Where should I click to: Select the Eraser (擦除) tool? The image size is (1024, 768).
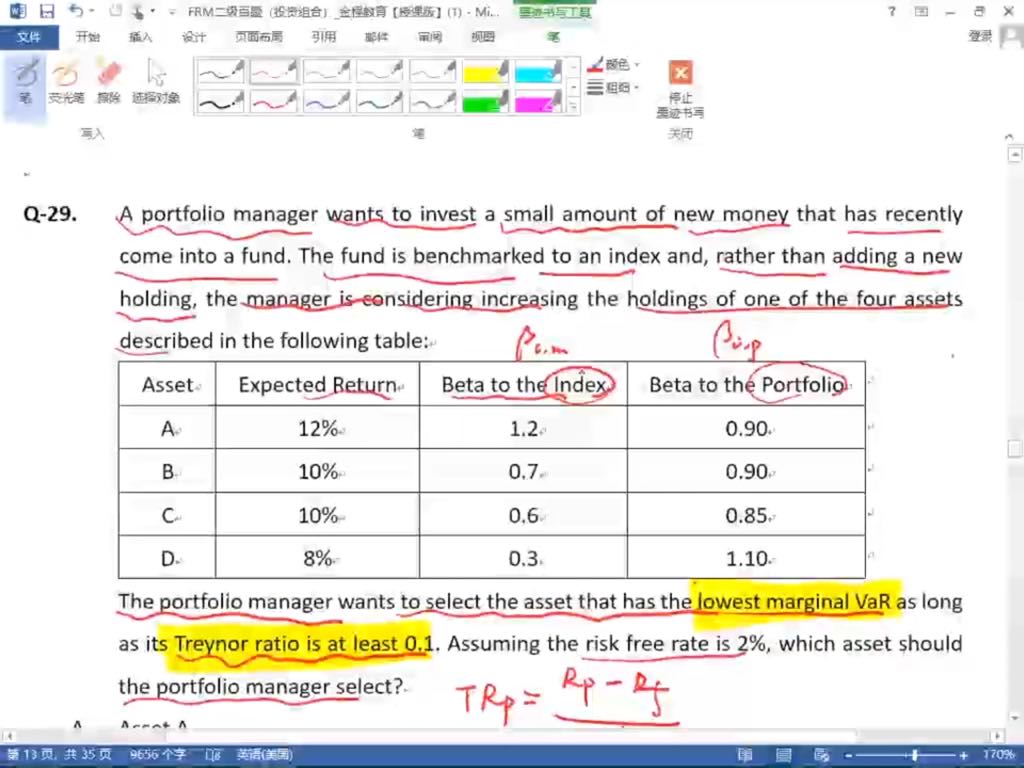pyautogui.click(x=108, y=83)
